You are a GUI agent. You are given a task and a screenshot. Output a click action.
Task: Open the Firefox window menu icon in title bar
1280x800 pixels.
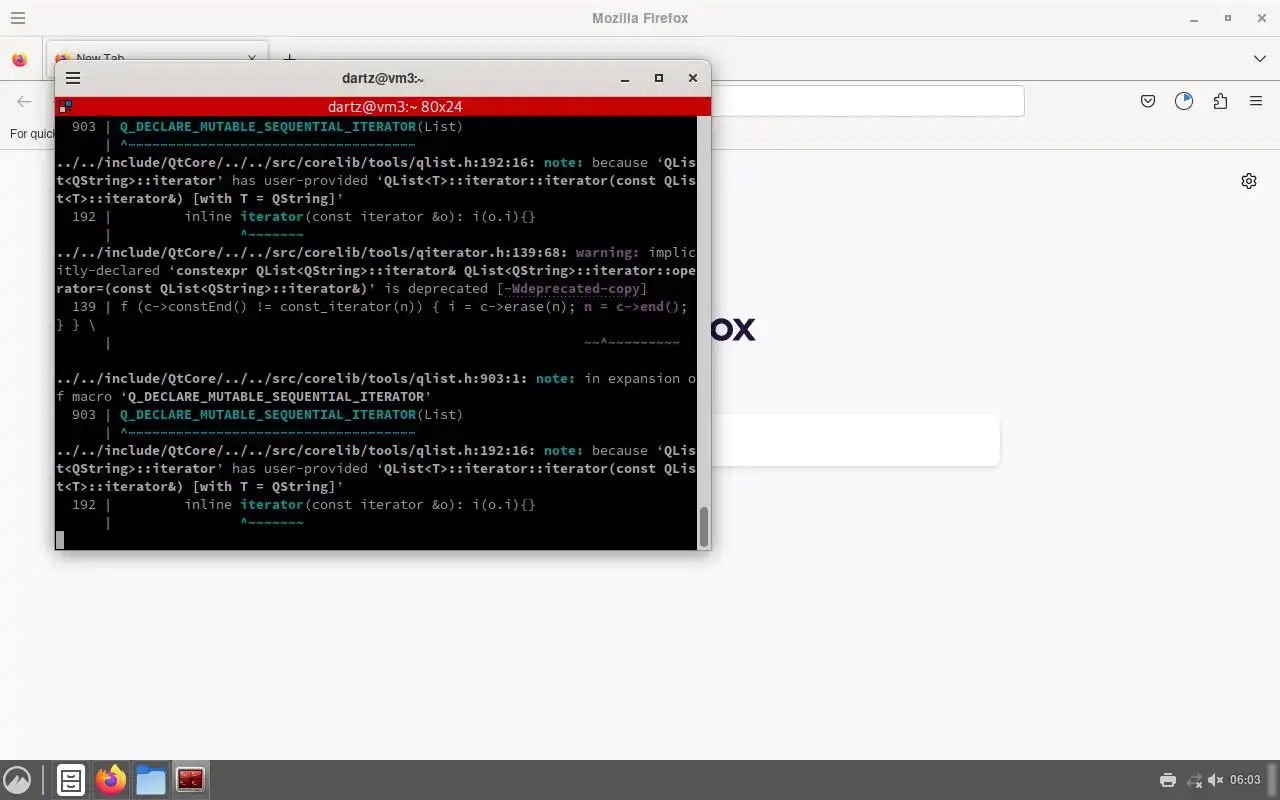18,18
